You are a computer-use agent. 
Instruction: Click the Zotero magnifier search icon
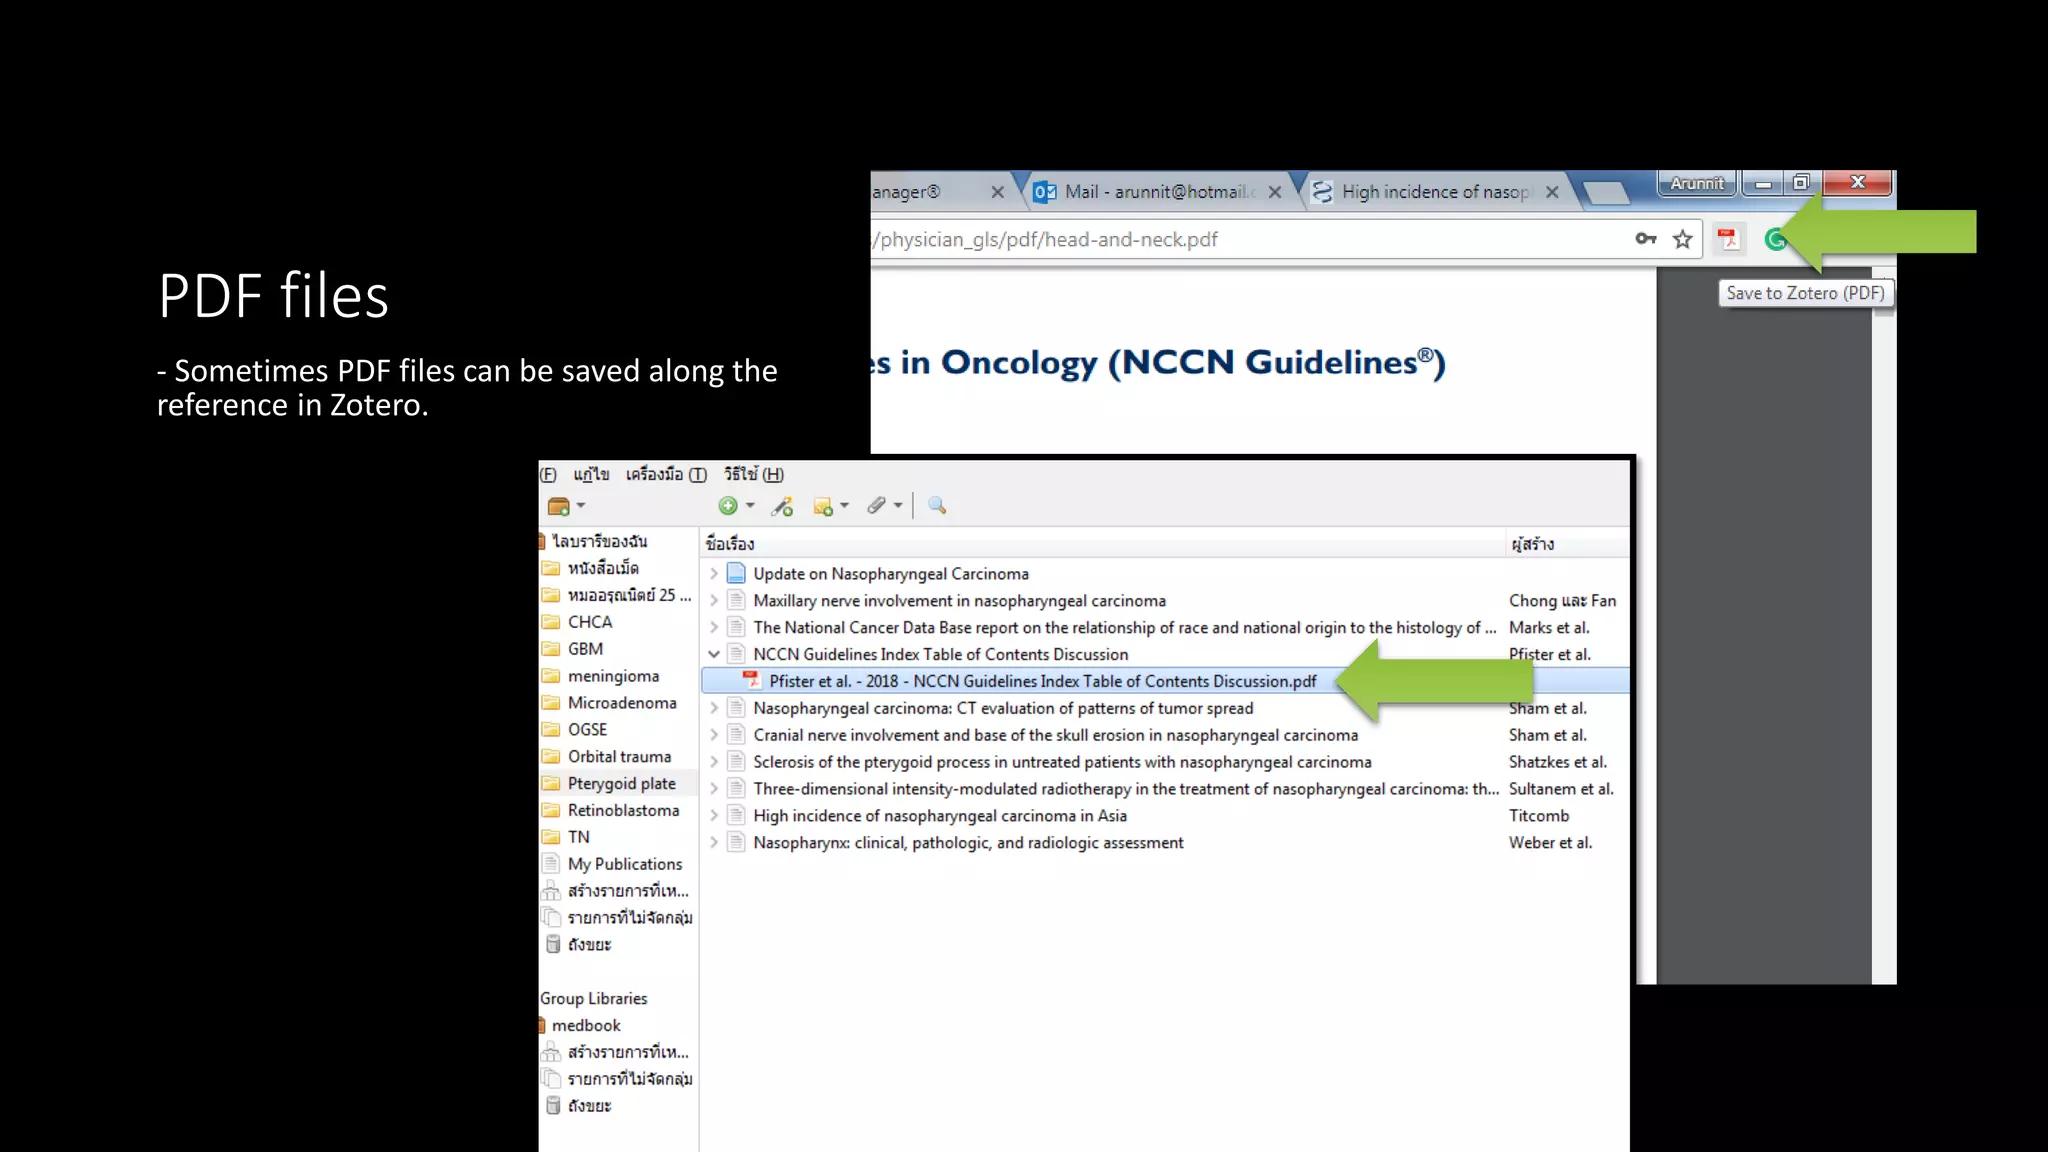point(937,506)
